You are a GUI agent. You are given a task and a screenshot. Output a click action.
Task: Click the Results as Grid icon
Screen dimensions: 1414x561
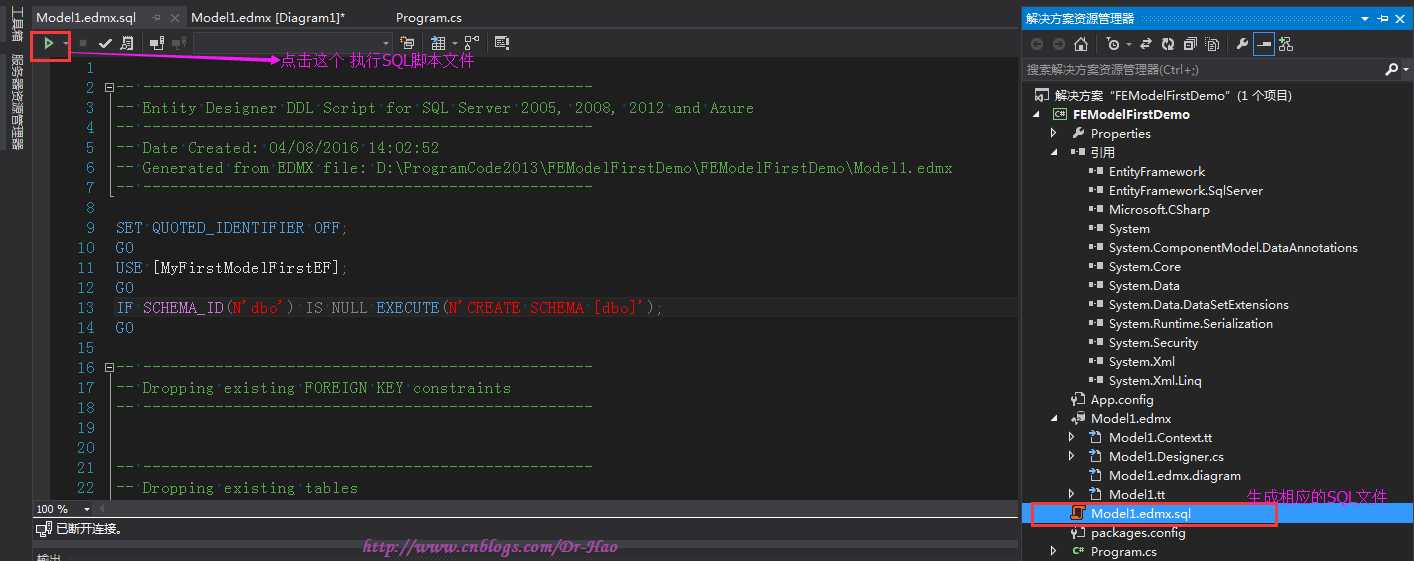click(438, 43)
